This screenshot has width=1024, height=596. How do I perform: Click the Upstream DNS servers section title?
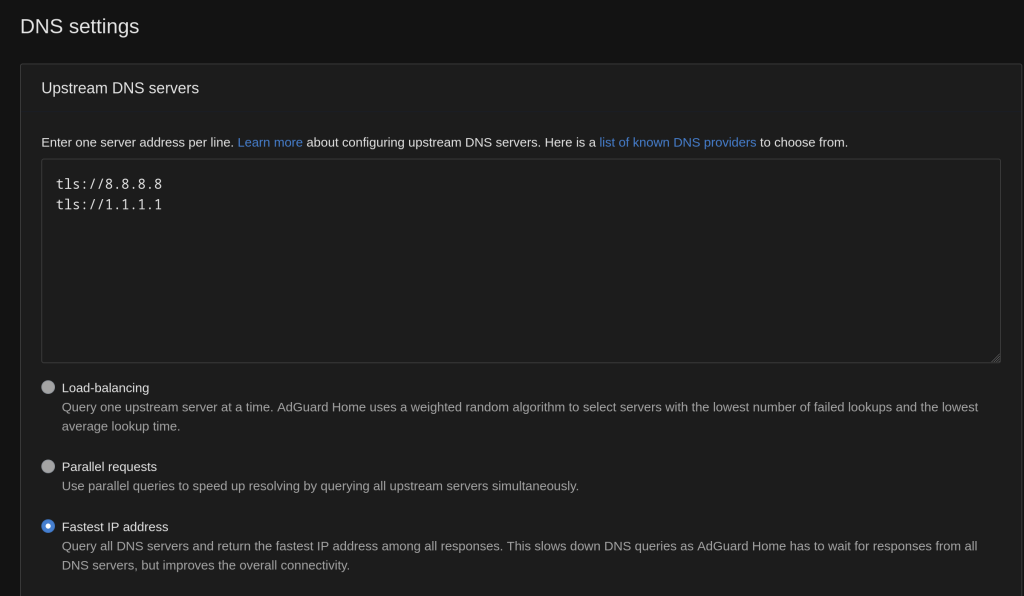click(x=120, y=88)
